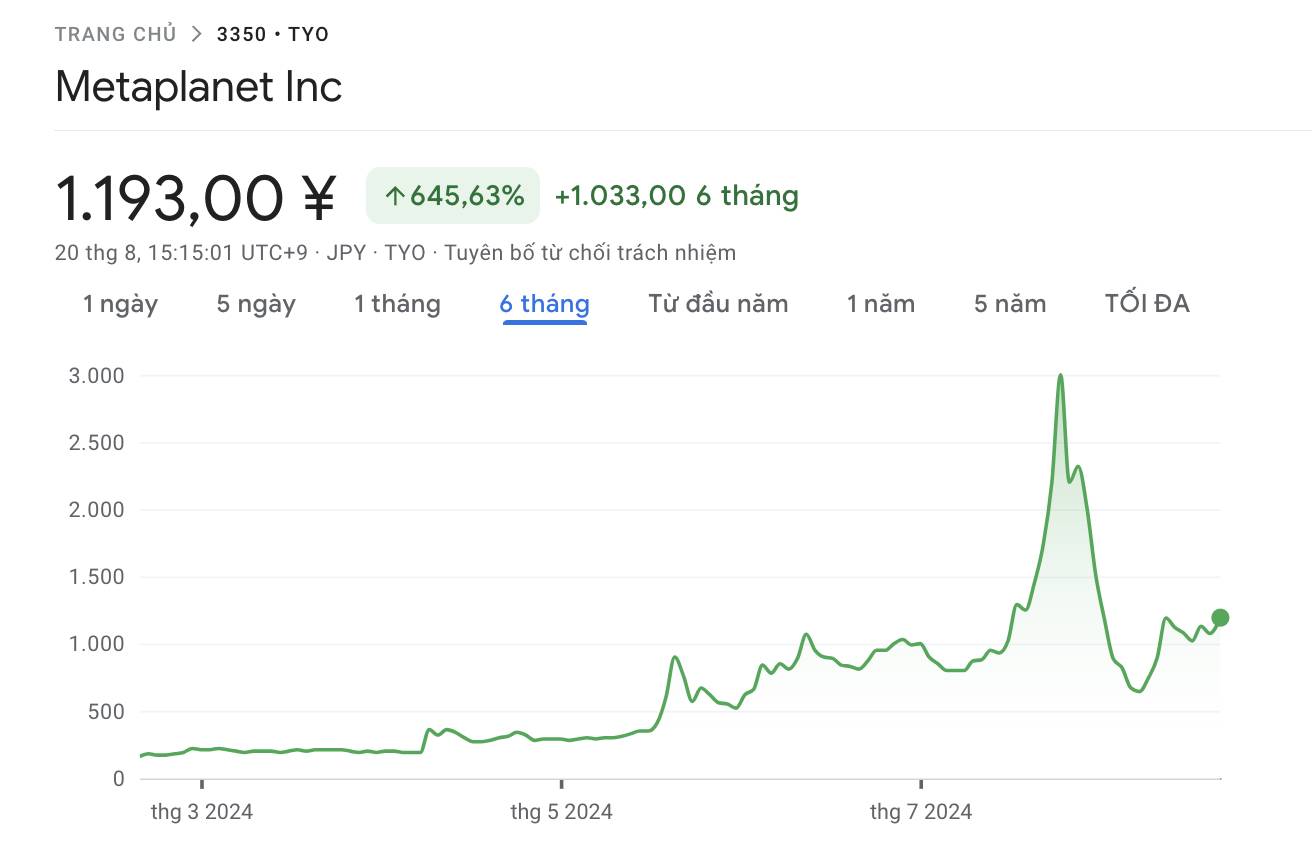This screenshot has width=1312, height=852.
Task: Select the 1 năm time range
Action: click(x=881, y=304)
